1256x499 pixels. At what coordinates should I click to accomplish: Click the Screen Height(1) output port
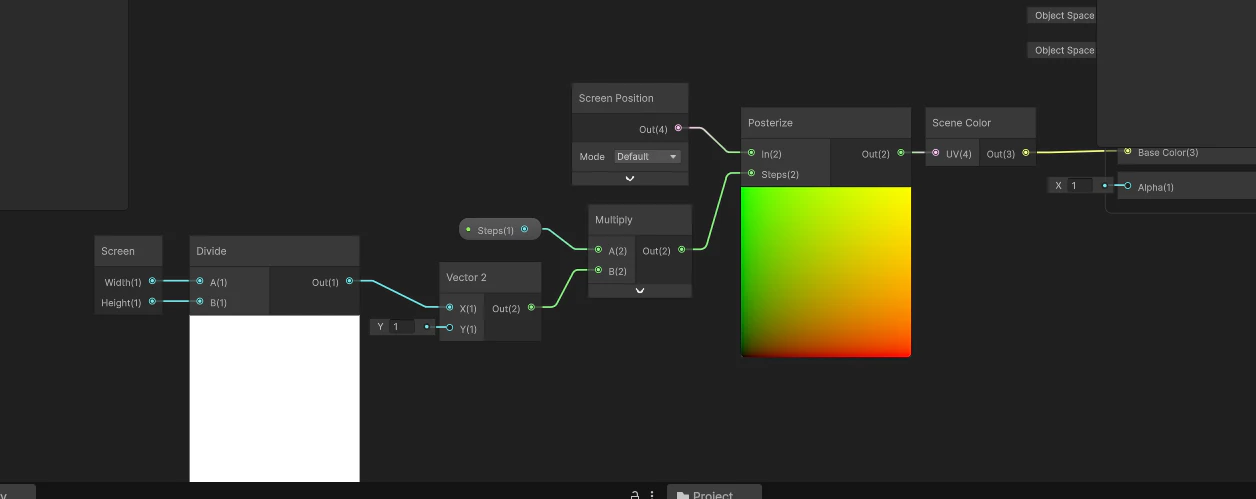click(x=152, y=302)
